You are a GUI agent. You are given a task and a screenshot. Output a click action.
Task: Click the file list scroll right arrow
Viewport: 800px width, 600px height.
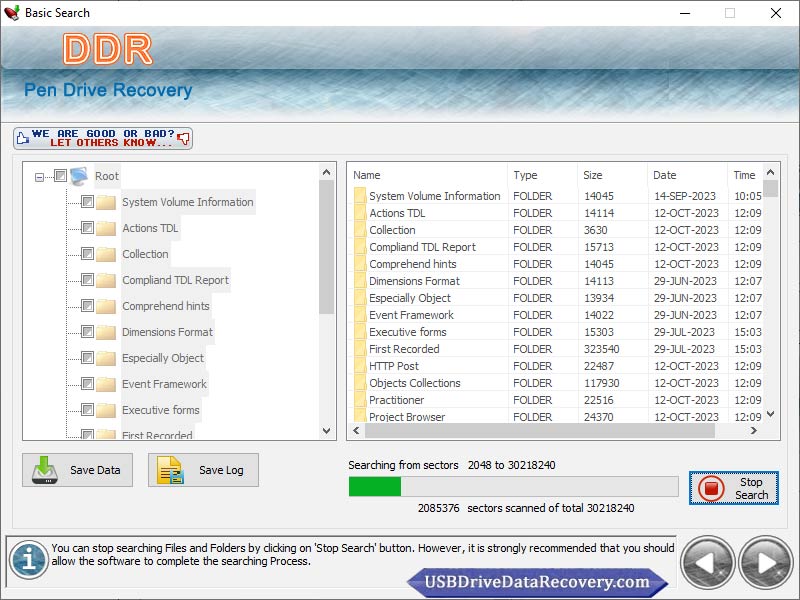tap(754, 431)
